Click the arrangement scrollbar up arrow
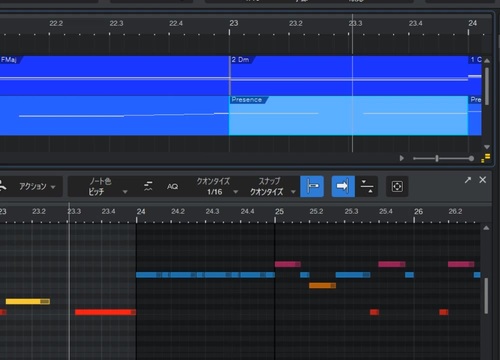The image size is (500, 360). 487,61
